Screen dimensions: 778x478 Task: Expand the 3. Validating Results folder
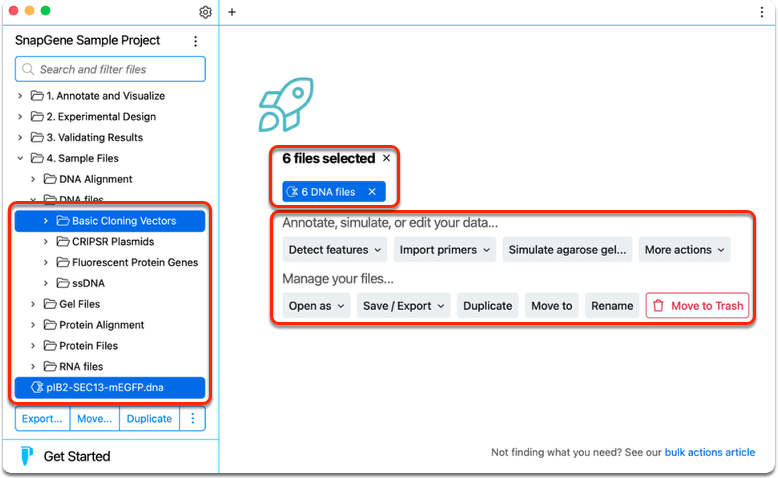click(20, 137)
